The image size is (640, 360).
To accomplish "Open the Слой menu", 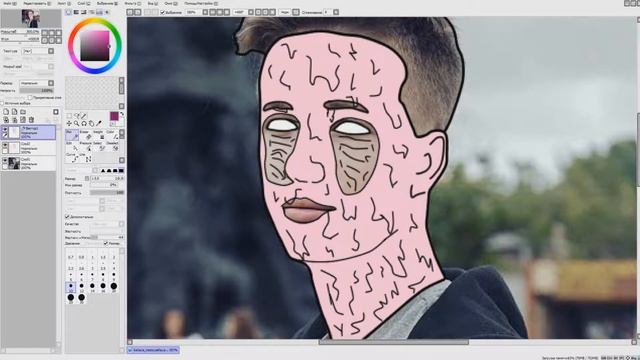I will pos(83,3).
